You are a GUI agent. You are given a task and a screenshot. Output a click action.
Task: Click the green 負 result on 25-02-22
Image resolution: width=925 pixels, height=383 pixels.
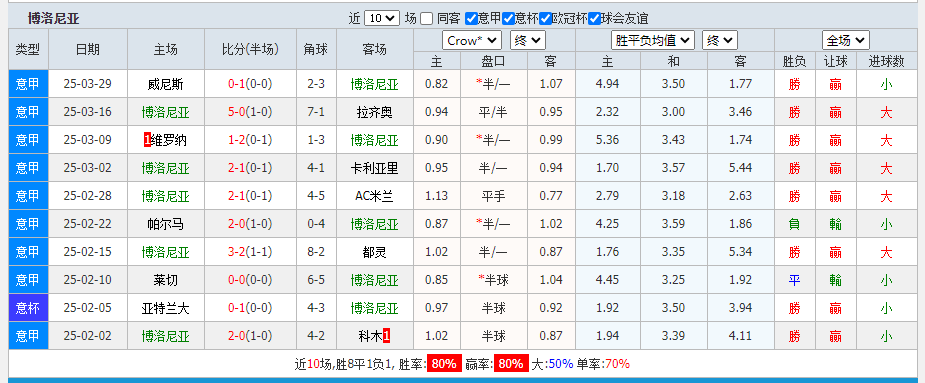[x=795, y=224]
